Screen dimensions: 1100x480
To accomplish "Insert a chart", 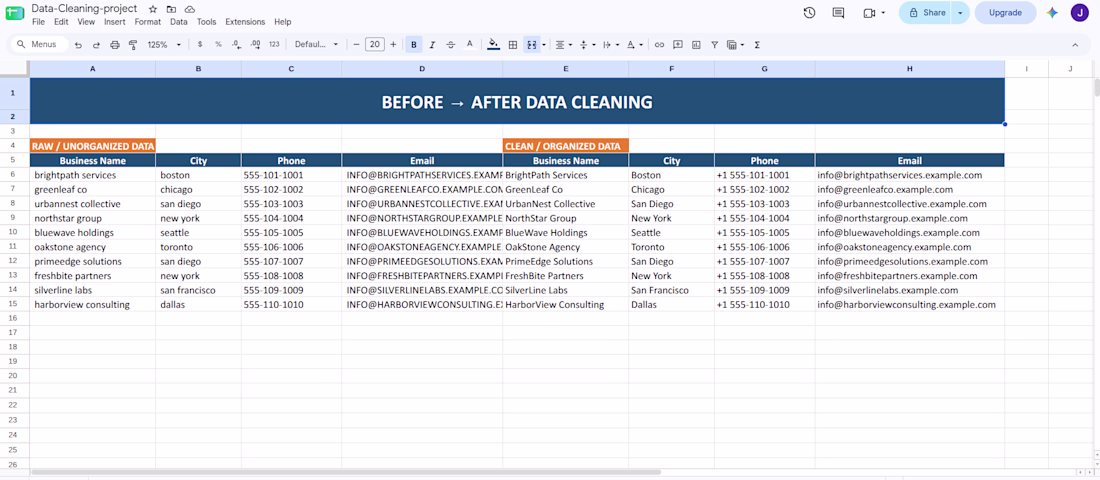I will point(696,44).
